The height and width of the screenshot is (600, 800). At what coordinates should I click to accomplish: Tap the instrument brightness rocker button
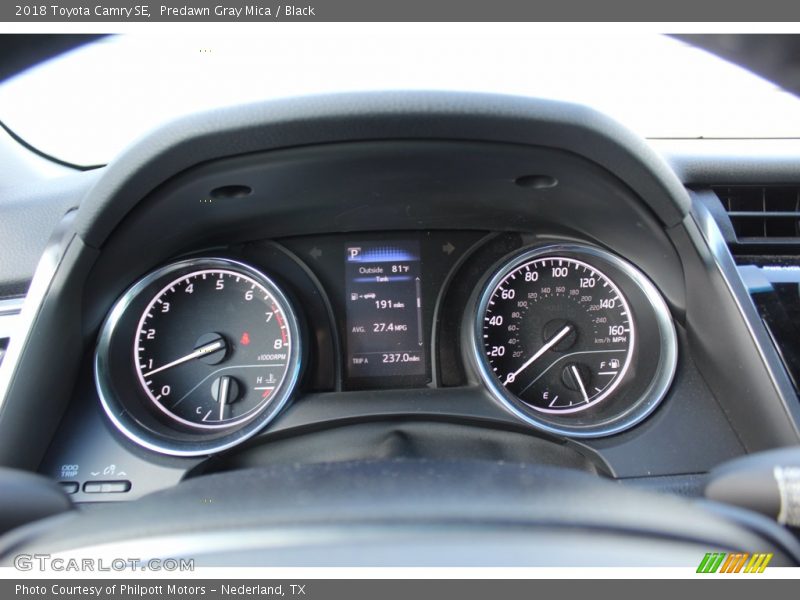pos(107,487)
